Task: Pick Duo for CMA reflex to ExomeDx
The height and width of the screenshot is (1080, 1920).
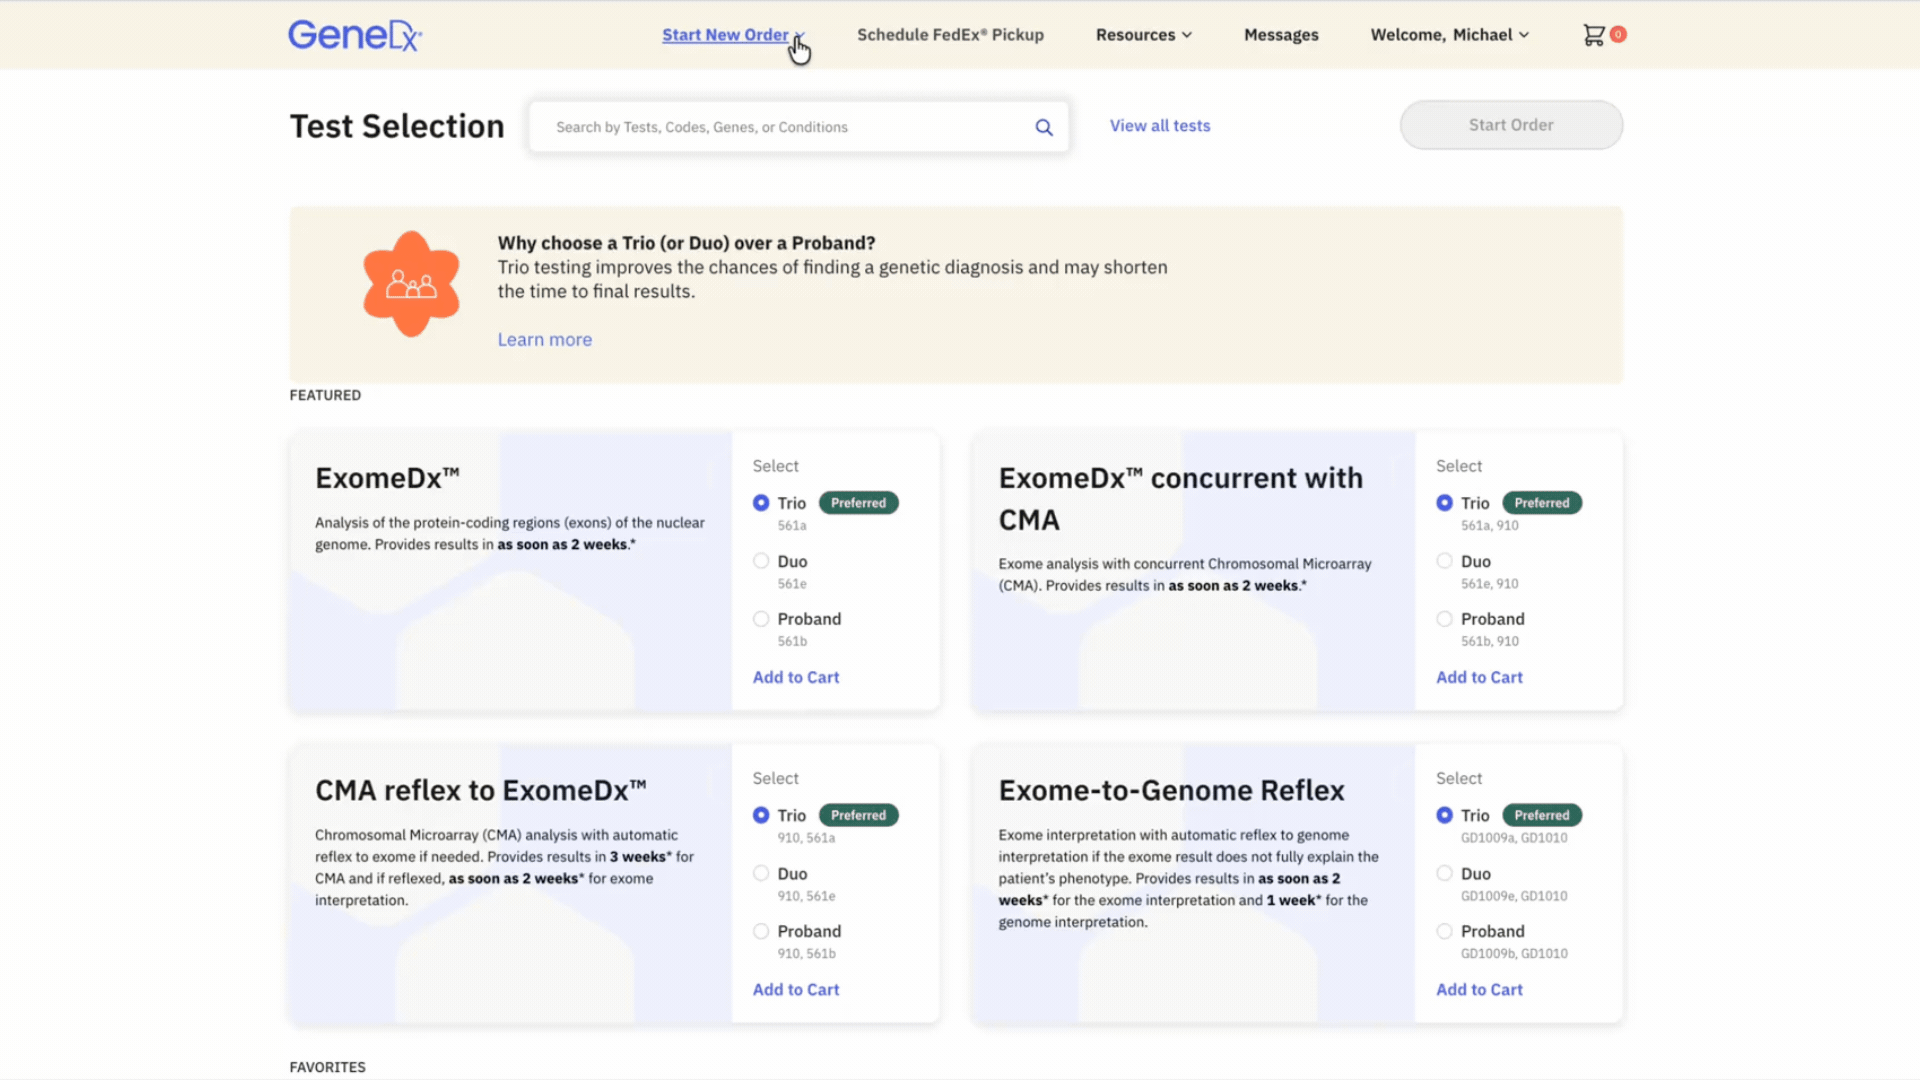Action: click(761, 873)
